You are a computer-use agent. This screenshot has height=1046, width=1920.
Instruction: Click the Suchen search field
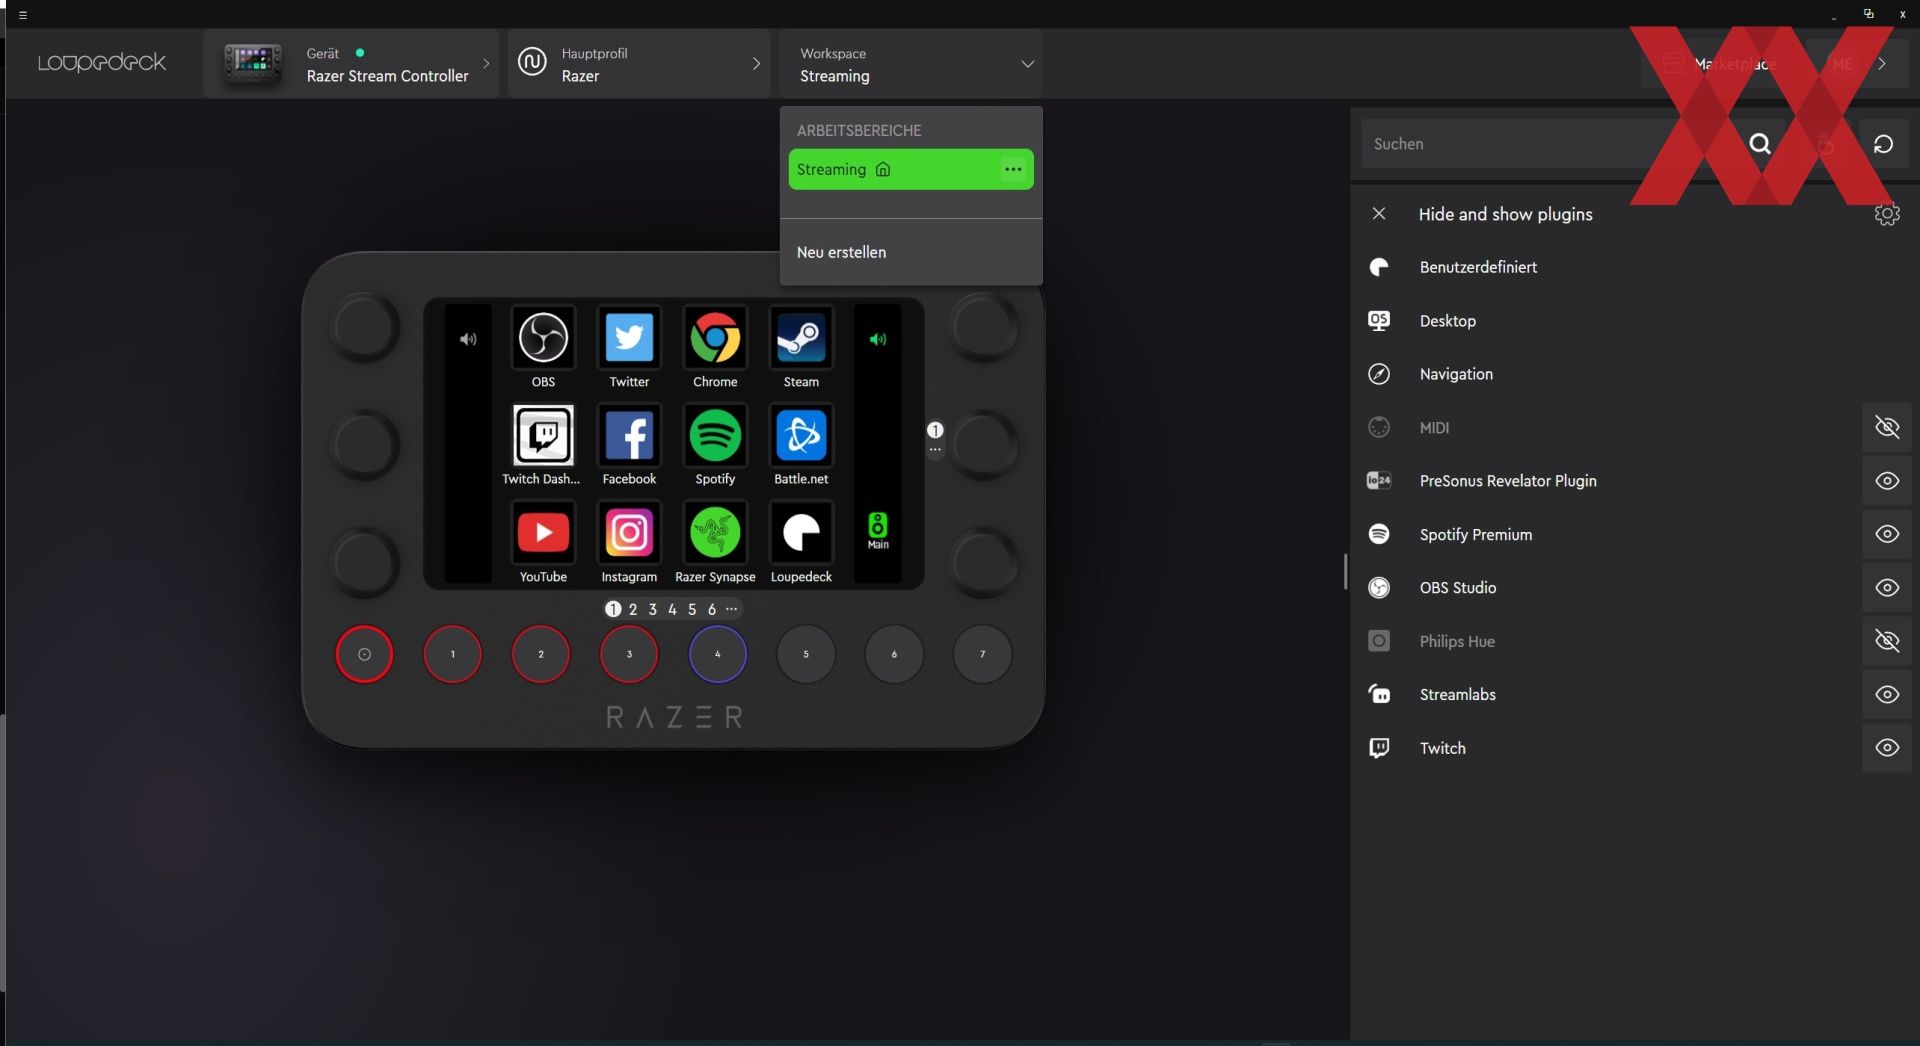1550,144
